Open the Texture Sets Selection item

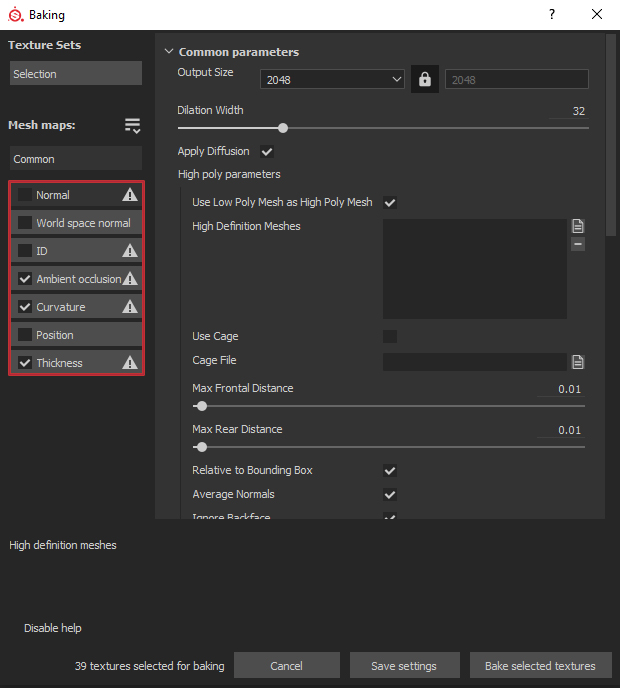pos(76,74)
